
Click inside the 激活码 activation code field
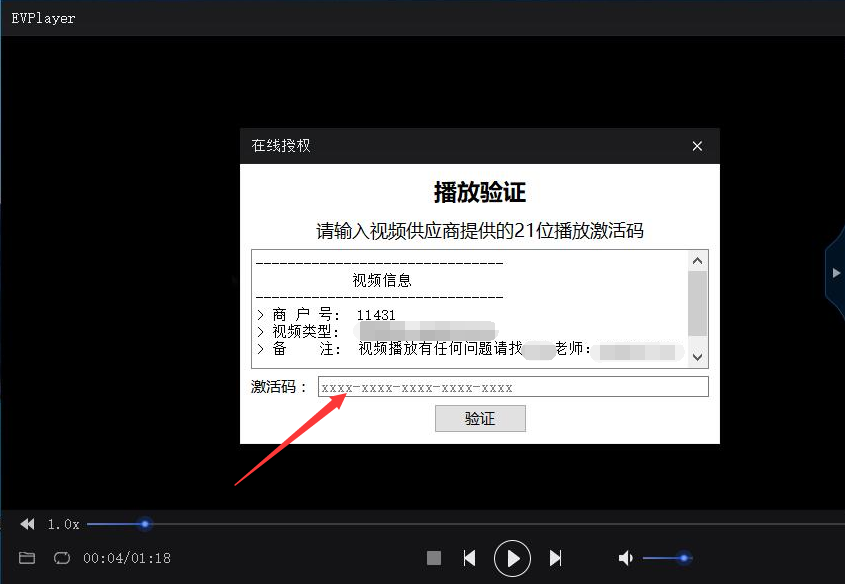click(x=510, y=386)
